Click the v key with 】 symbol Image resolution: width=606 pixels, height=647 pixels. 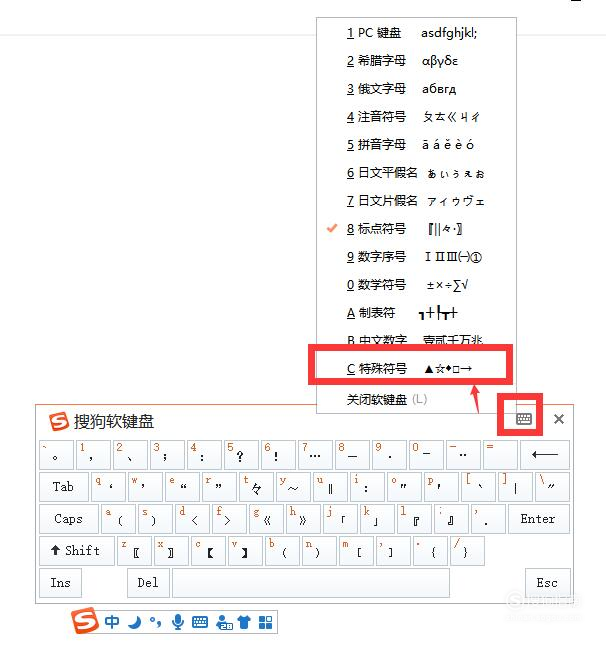pyautogui.click(x=245, y=550)
